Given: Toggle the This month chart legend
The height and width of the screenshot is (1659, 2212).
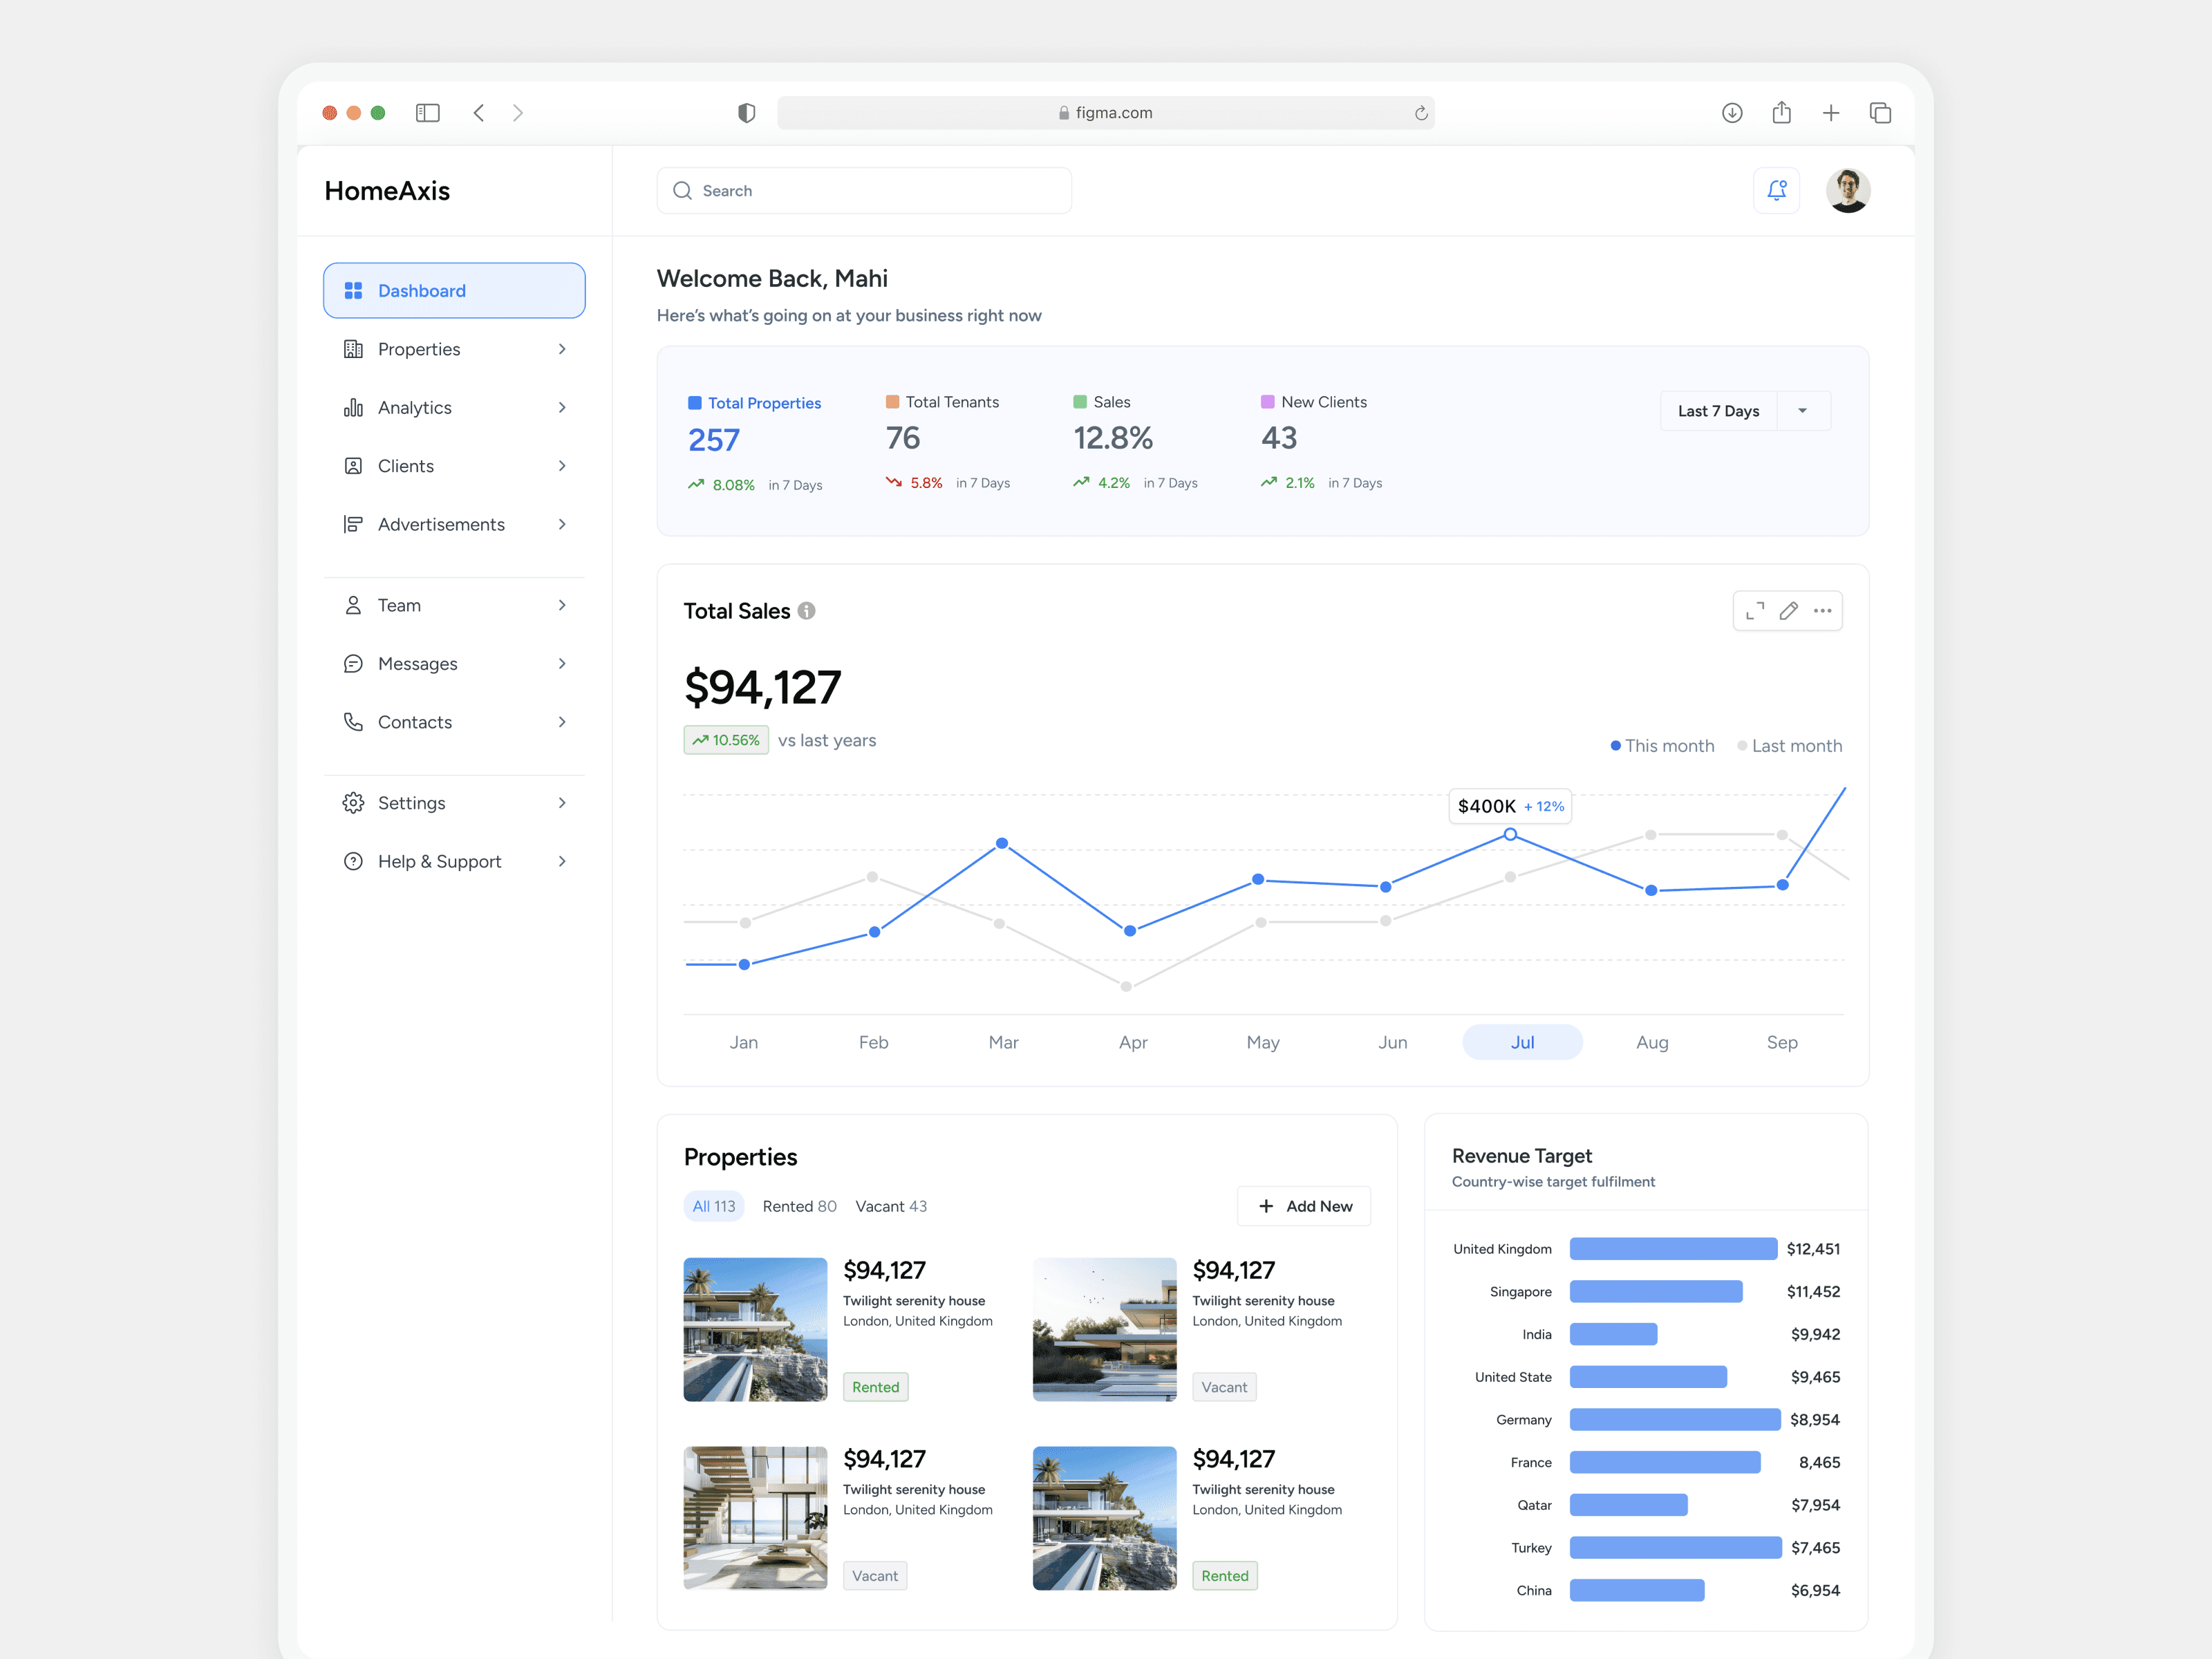Looking at the screenshot, I should pyautogui.click(x=1662, y=746).
